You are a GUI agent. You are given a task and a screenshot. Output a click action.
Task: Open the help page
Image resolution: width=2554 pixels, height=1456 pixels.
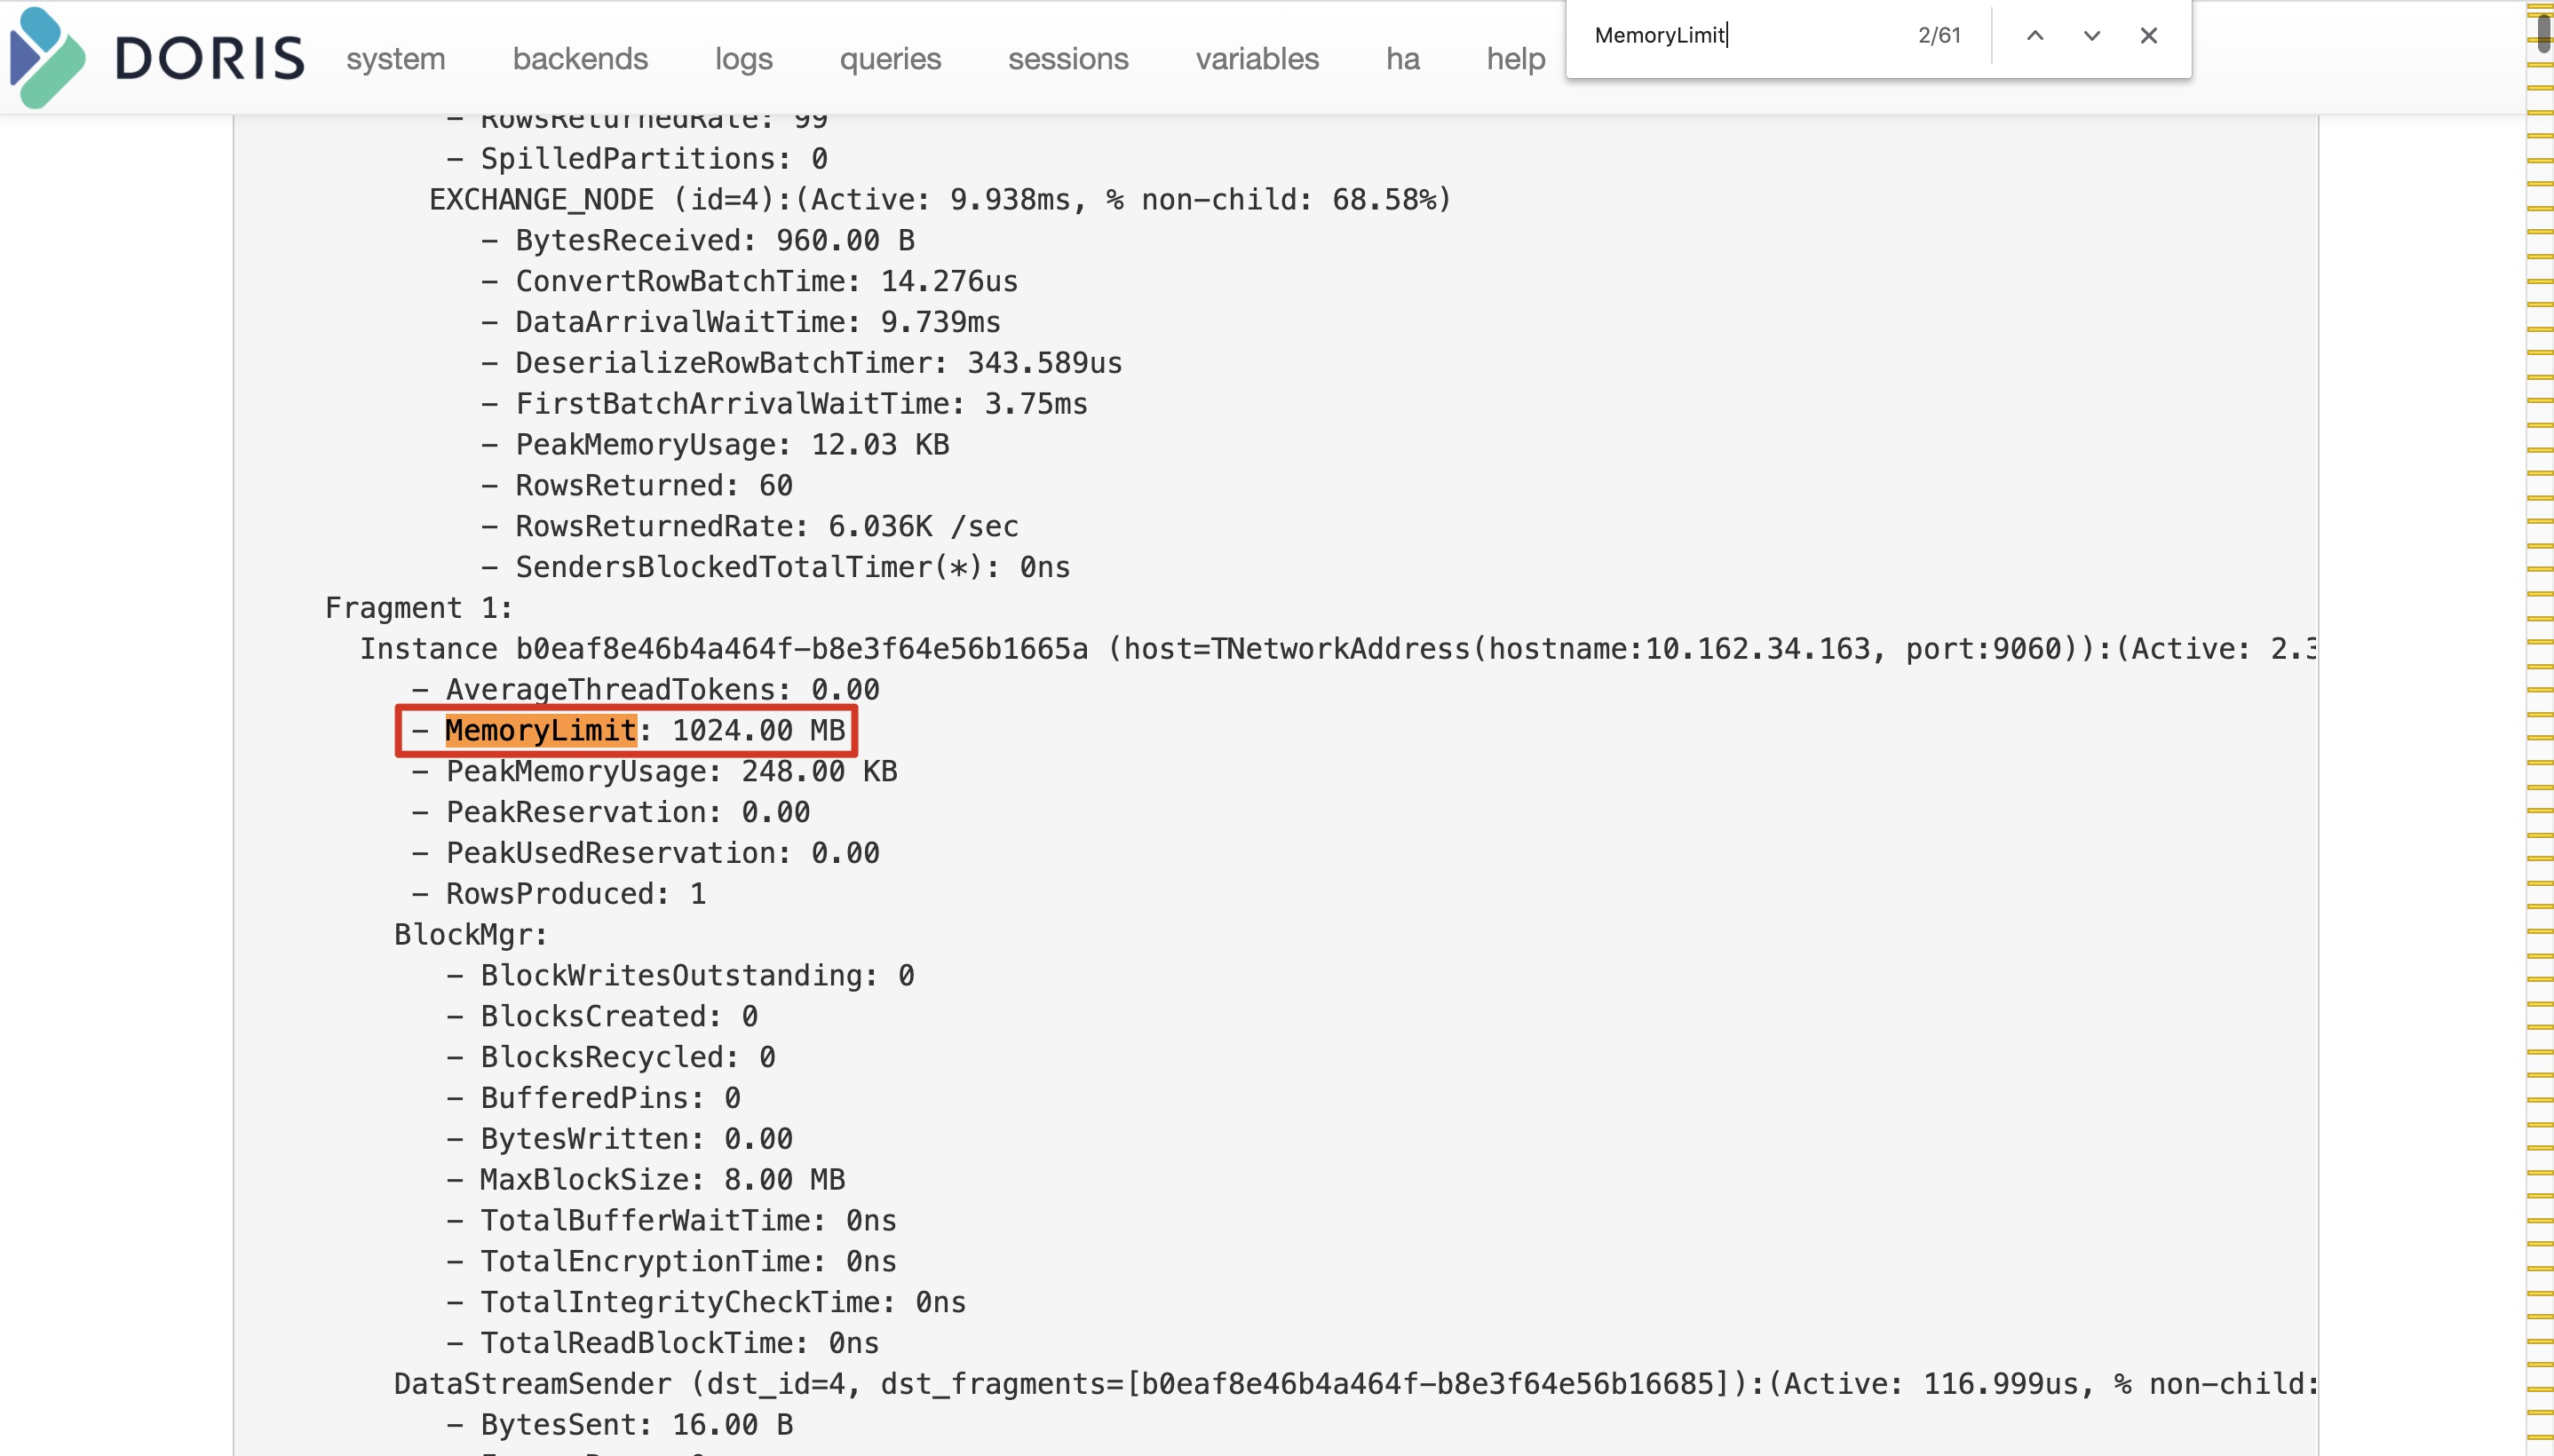pyautogui.click(x=1515, y=59)
